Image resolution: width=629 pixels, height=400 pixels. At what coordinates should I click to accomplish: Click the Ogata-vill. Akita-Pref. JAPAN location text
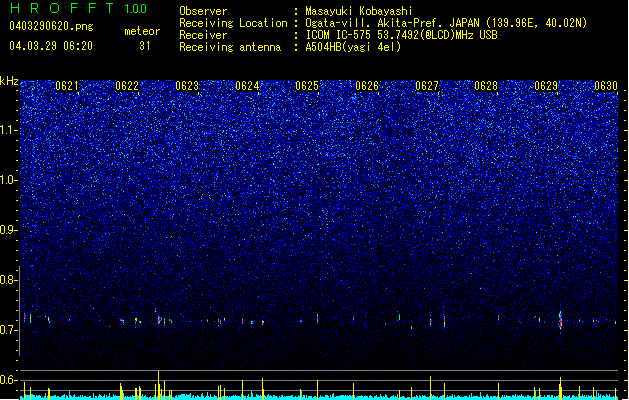pyautogui.click(x=446, y=23)
